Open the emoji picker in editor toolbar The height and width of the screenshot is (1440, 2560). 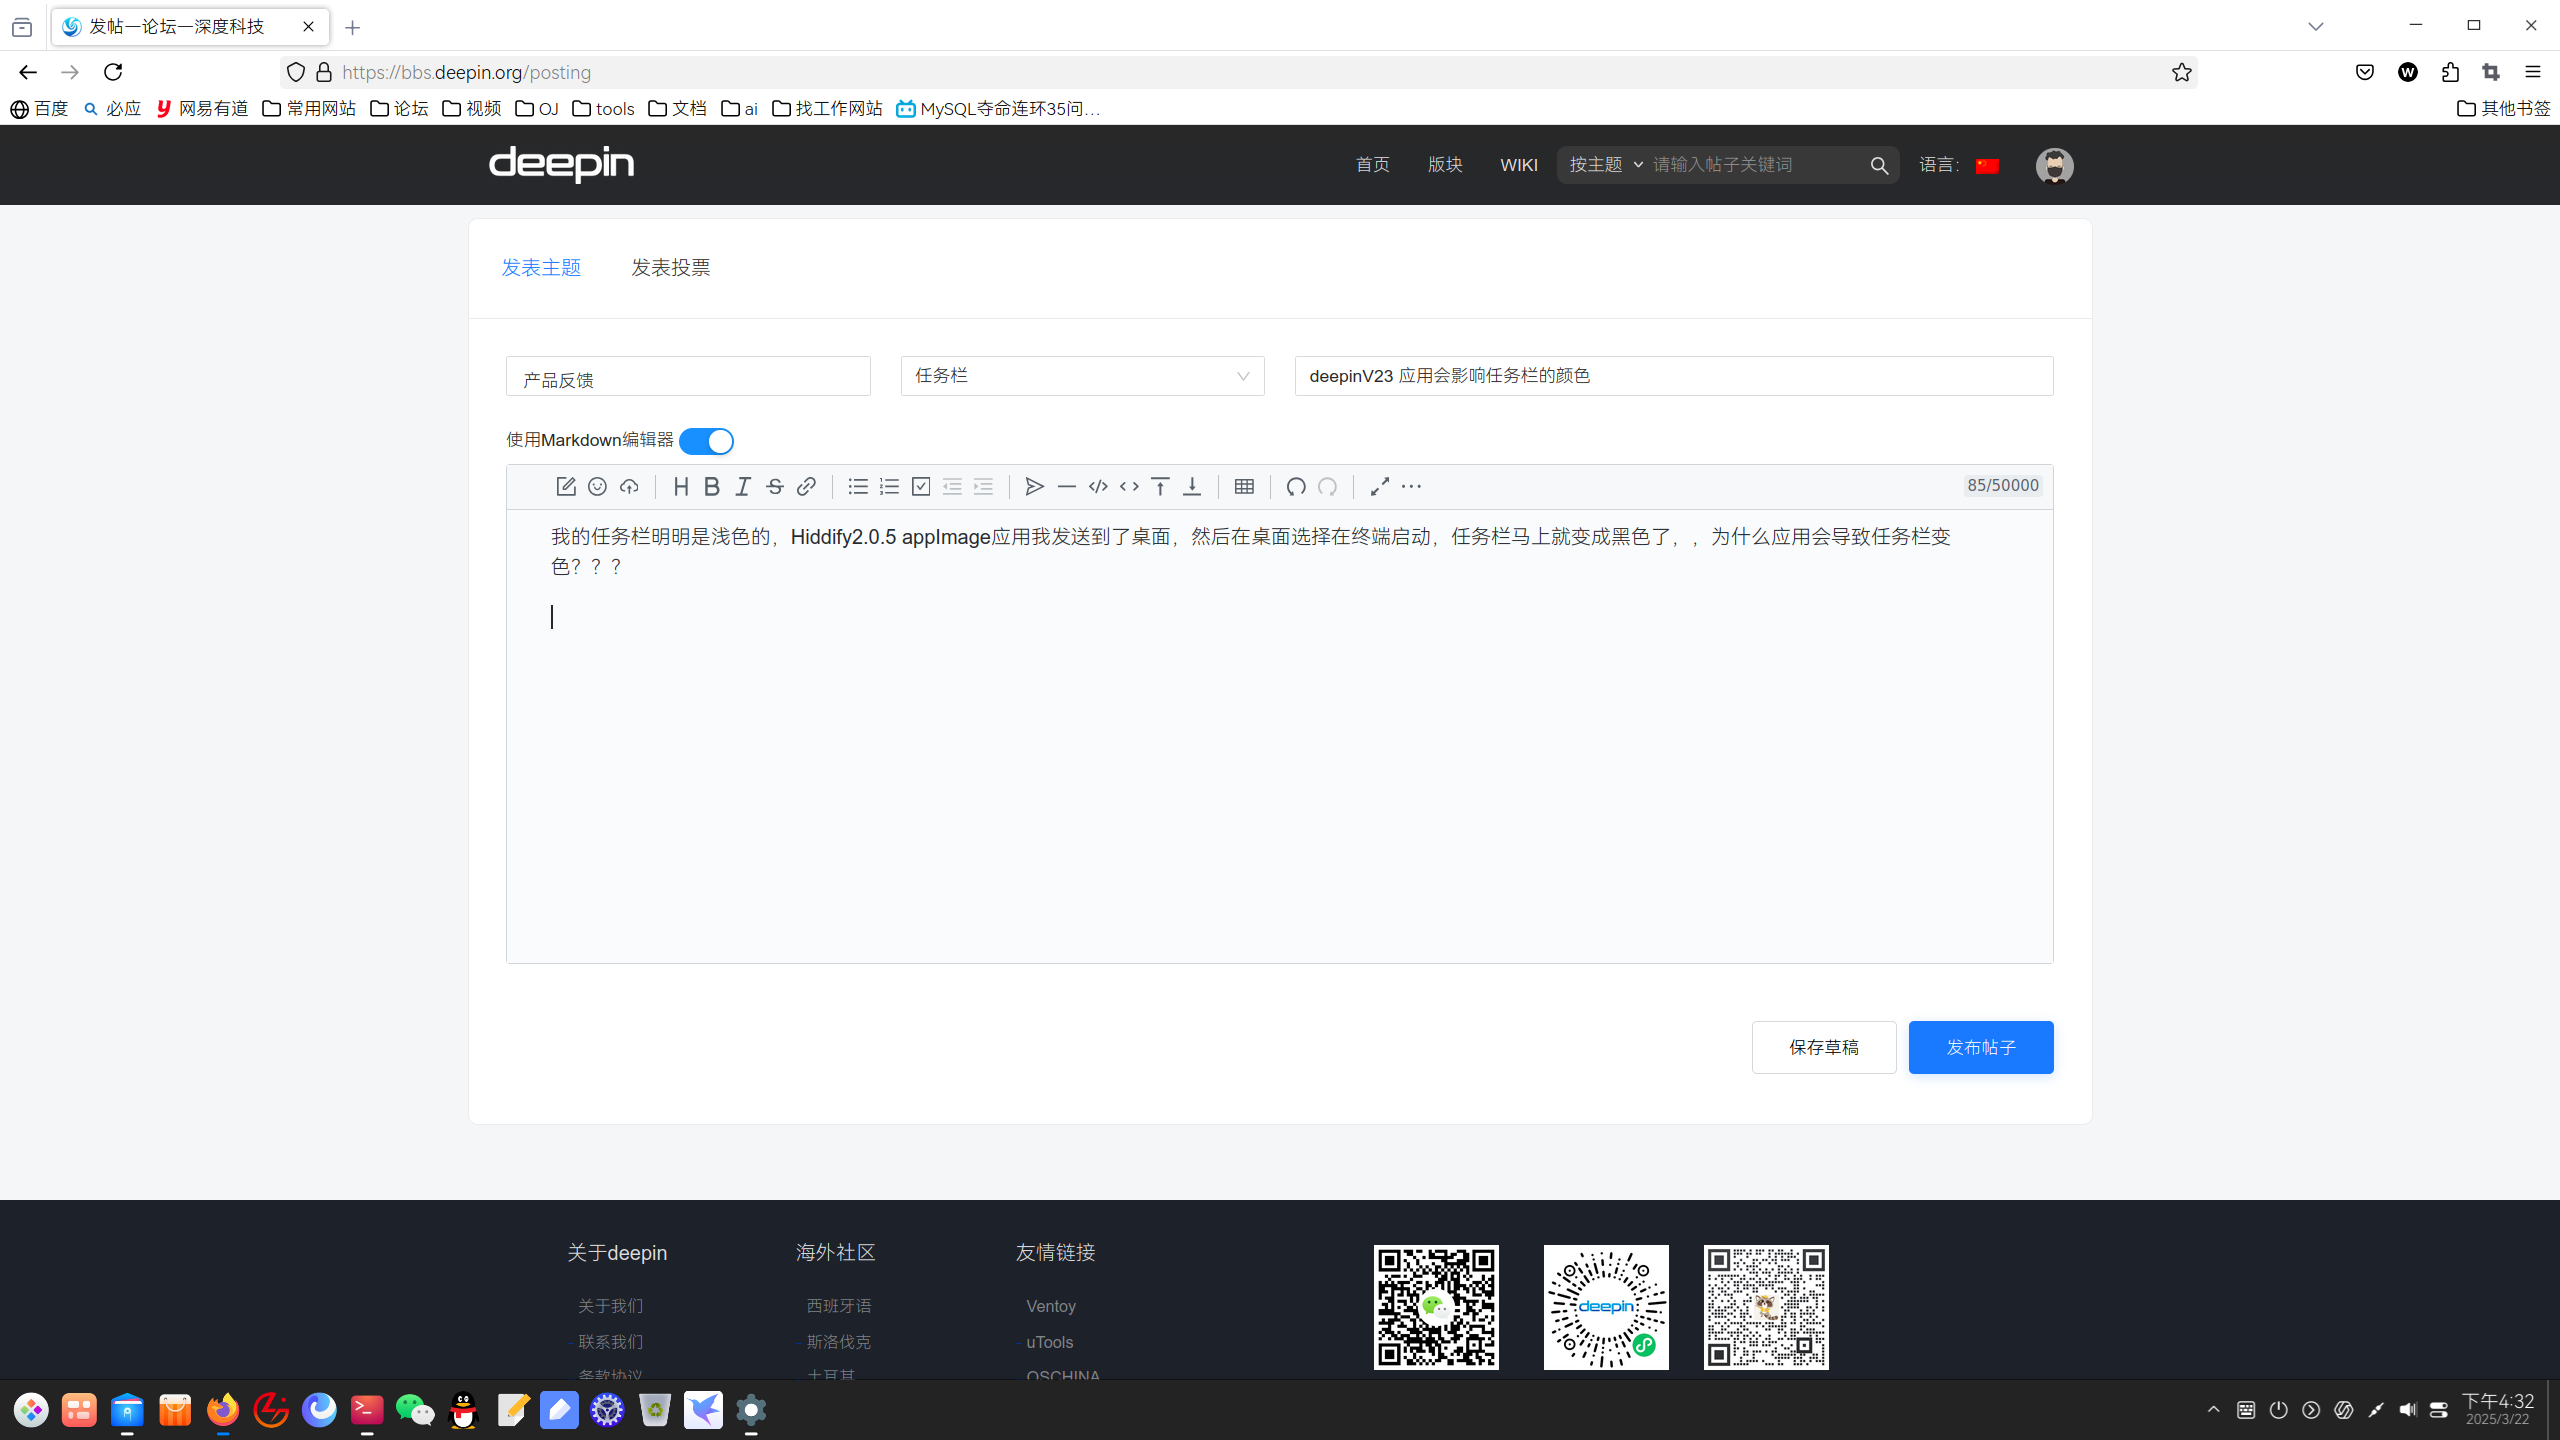pyautogui.click(x=597, y=486)
